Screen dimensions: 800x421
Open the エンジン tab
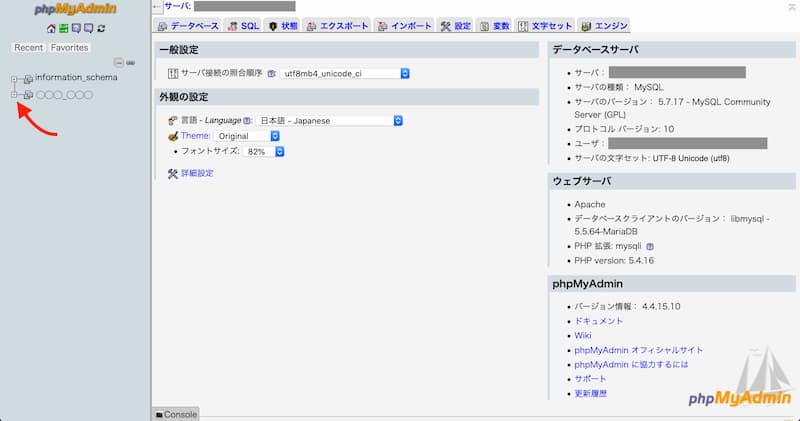click(605, 26)
